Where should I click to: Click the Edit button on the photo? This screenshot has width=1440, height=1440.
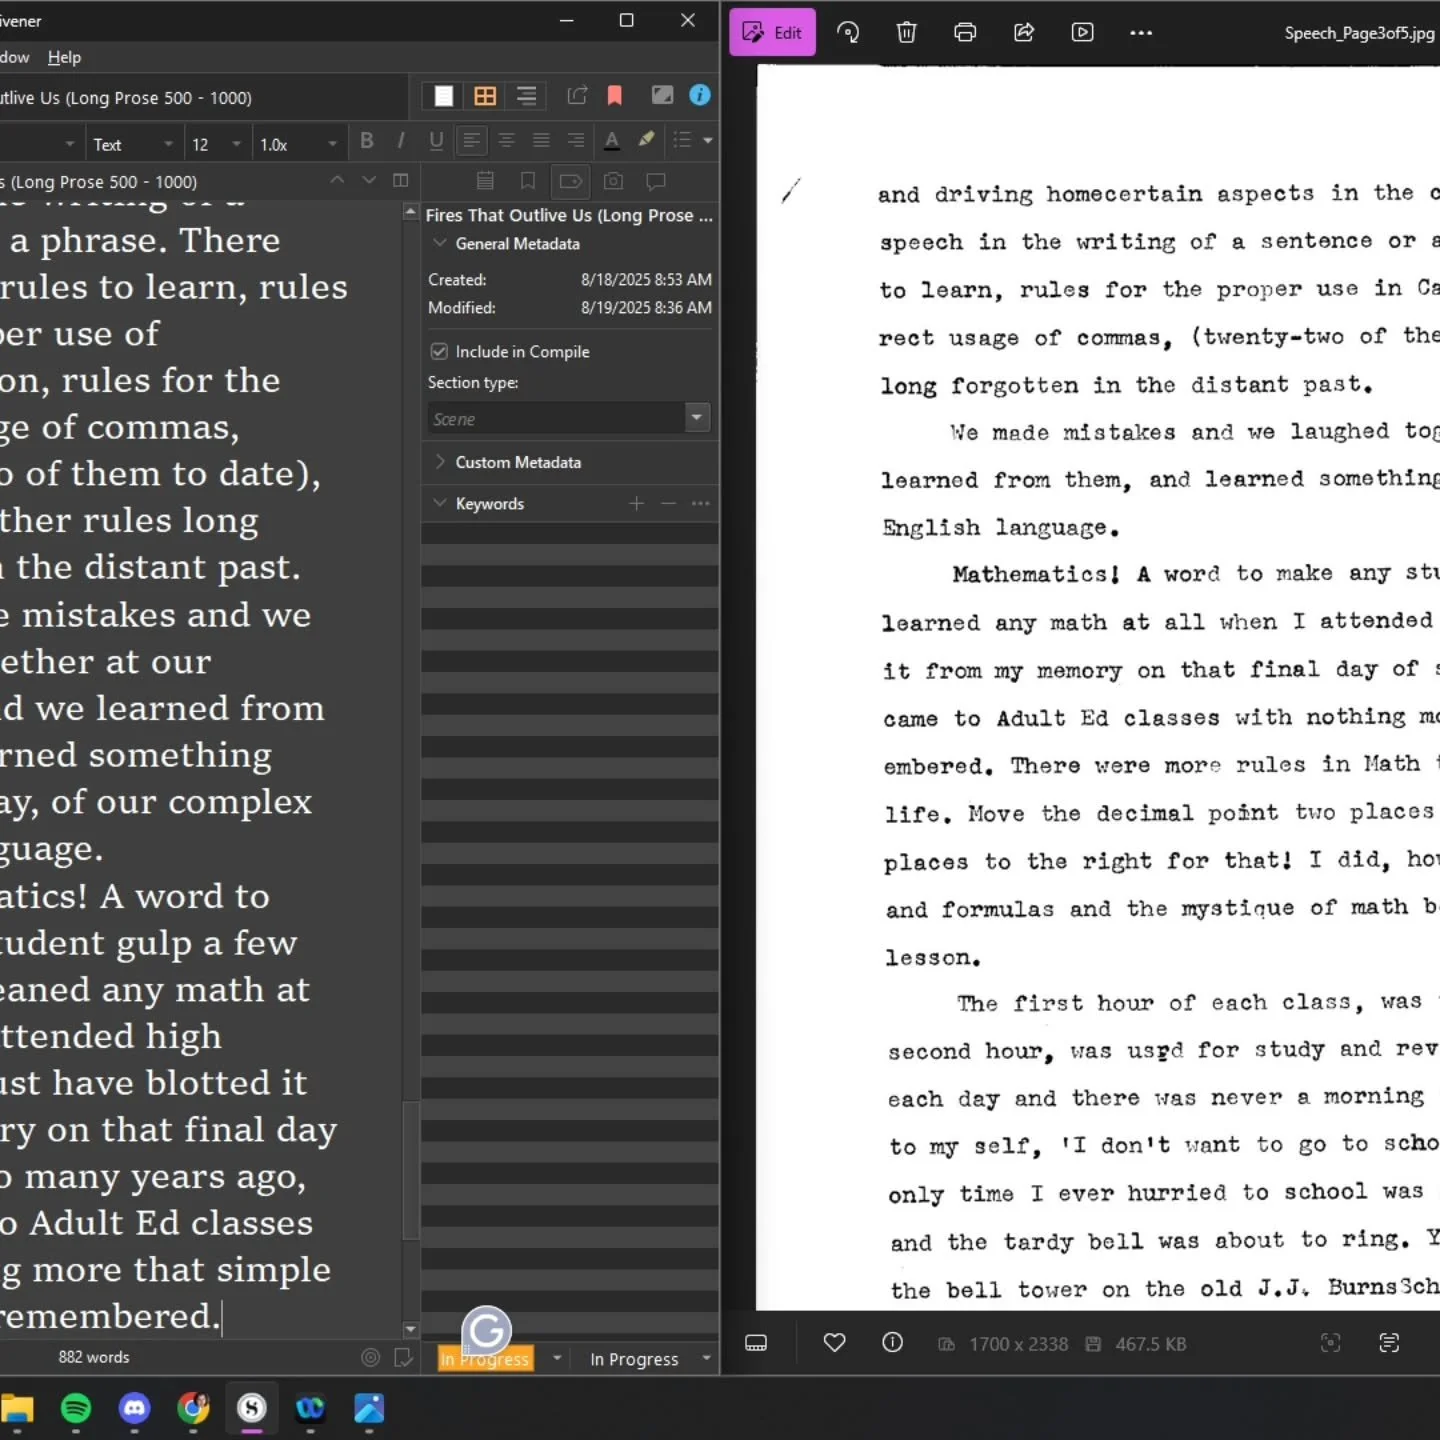click(772, 32)
